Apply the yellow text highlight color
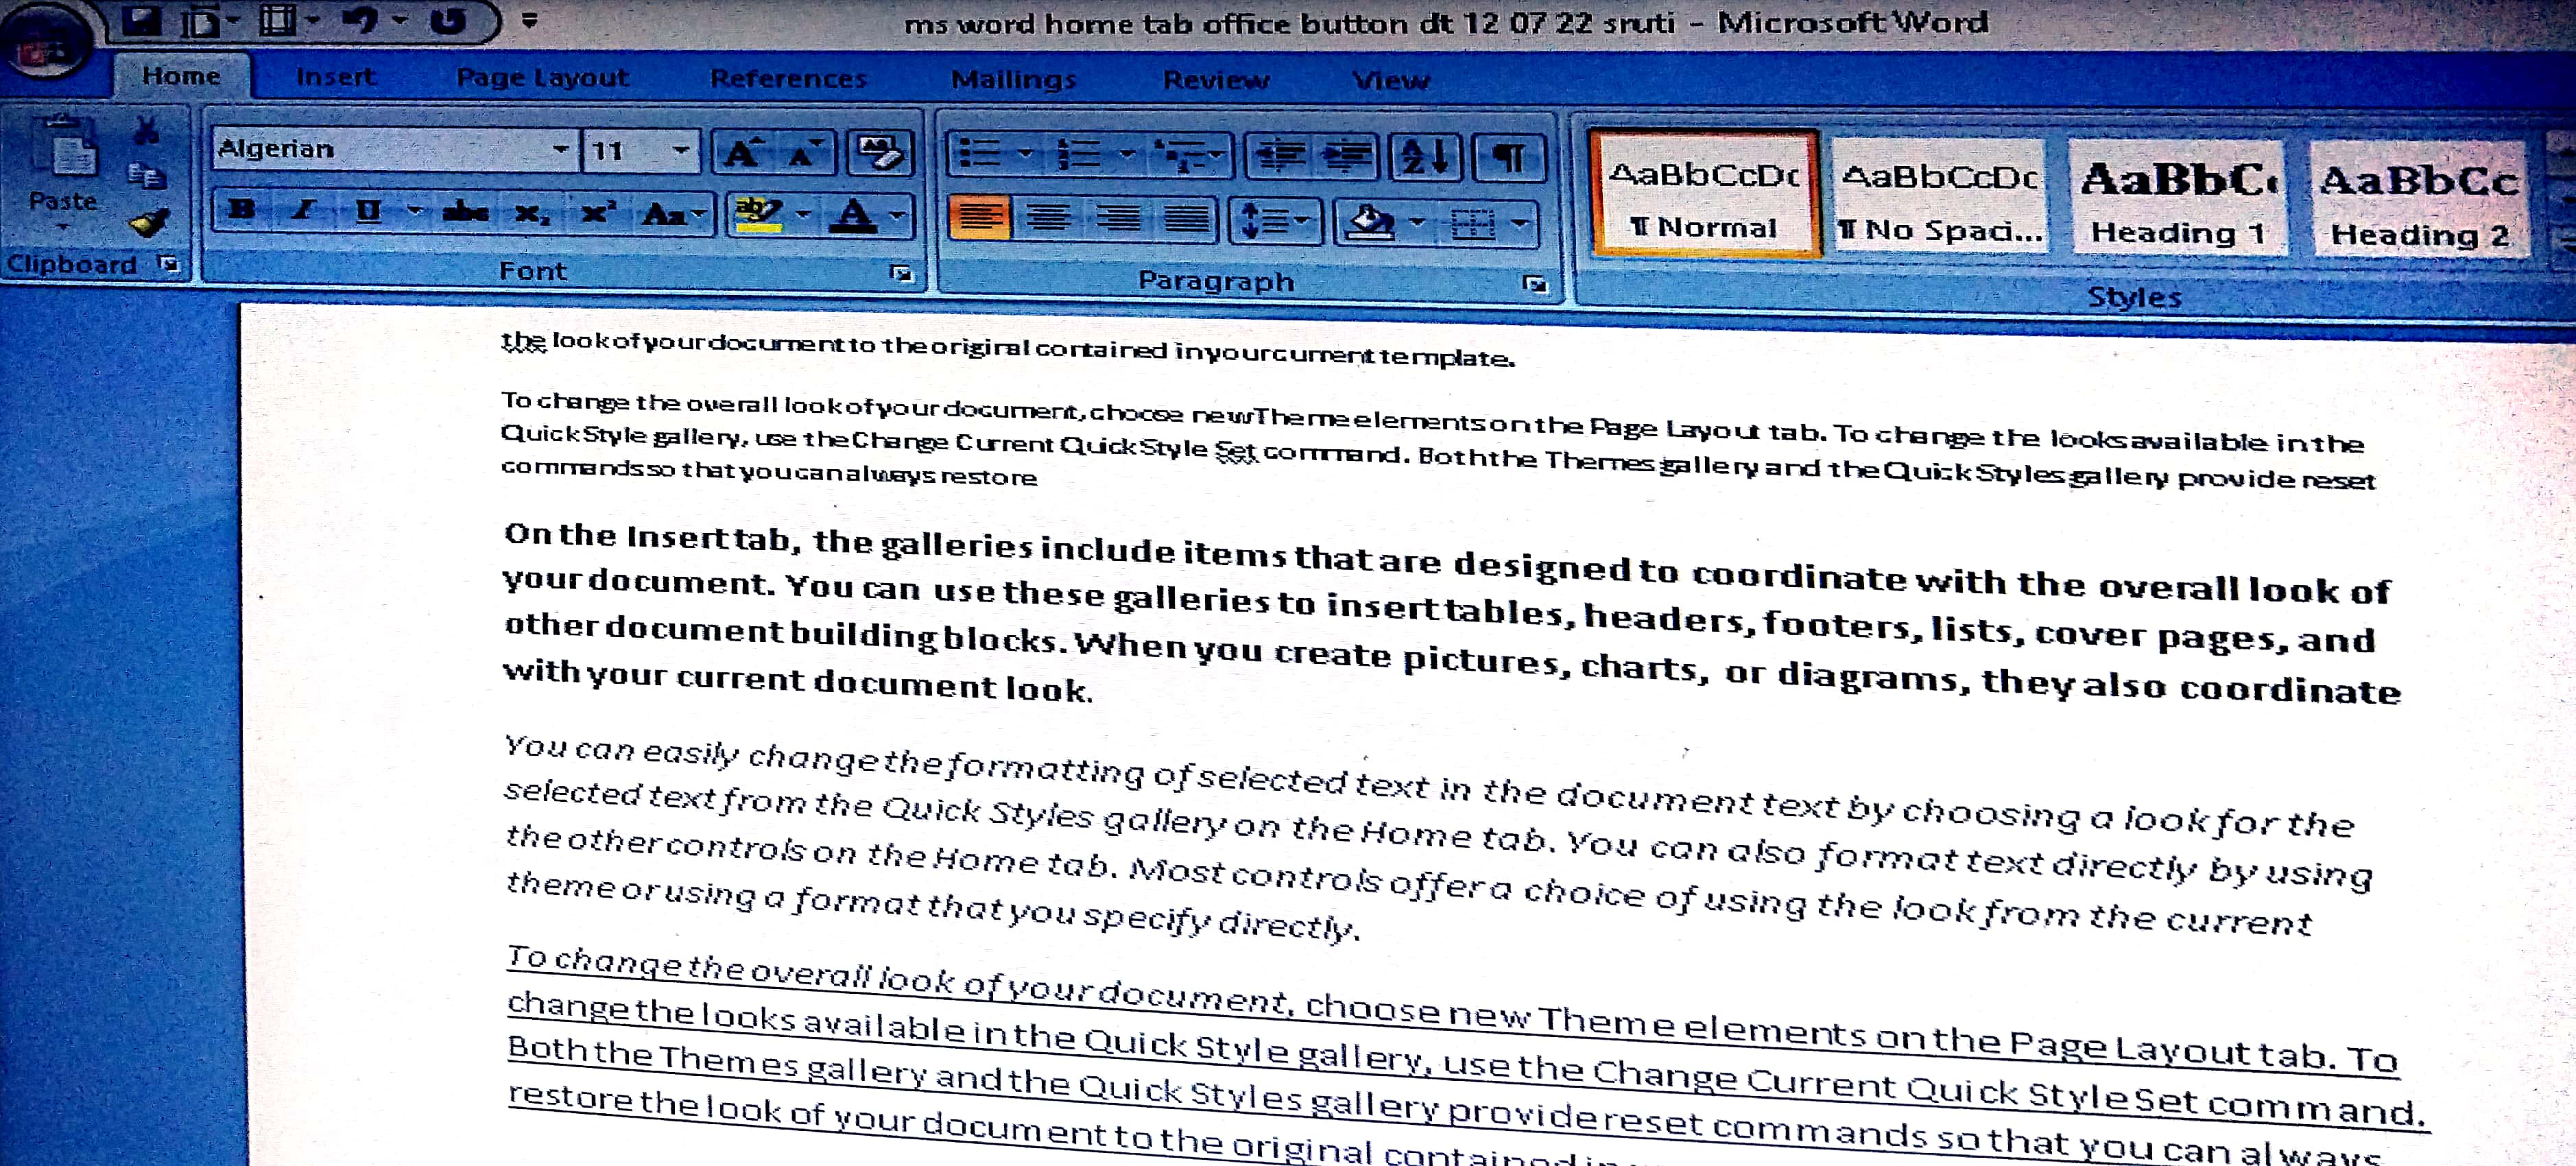Screen dimensions: 2576x1166 [x=758, y=213]
